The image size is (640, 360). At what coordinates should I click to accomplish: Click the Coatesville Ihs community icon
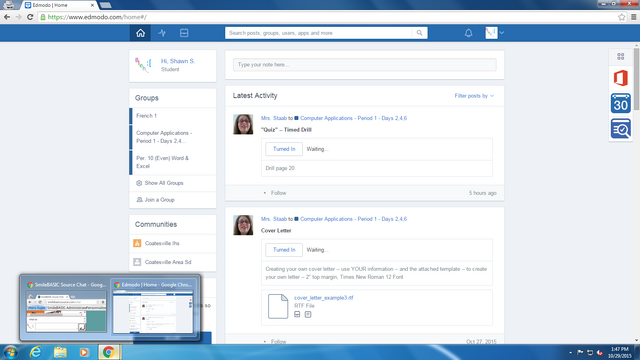[x=137, y=243]
